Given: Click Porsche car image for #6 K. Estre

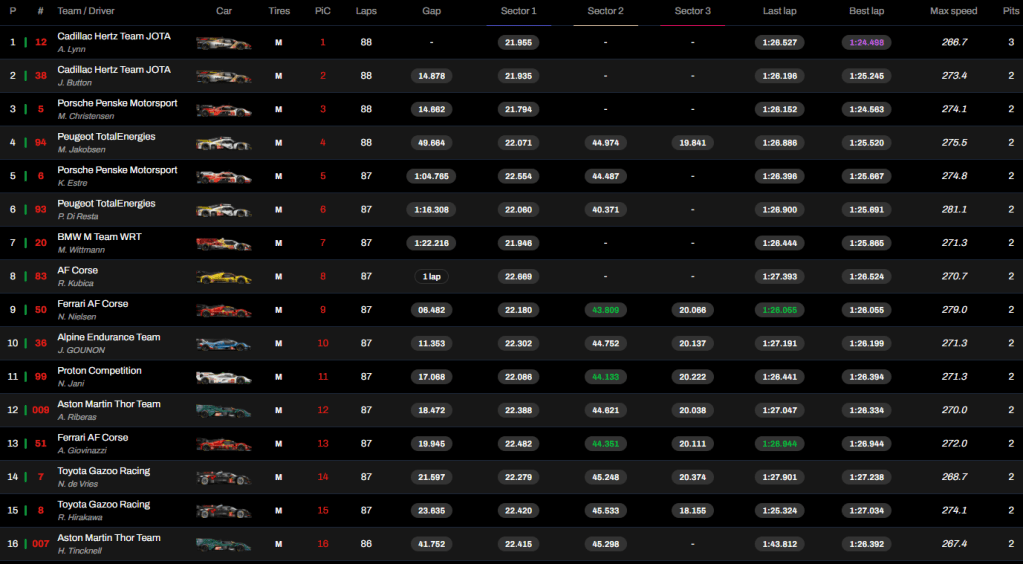Looking at the screenshot, I should [224, 177].
